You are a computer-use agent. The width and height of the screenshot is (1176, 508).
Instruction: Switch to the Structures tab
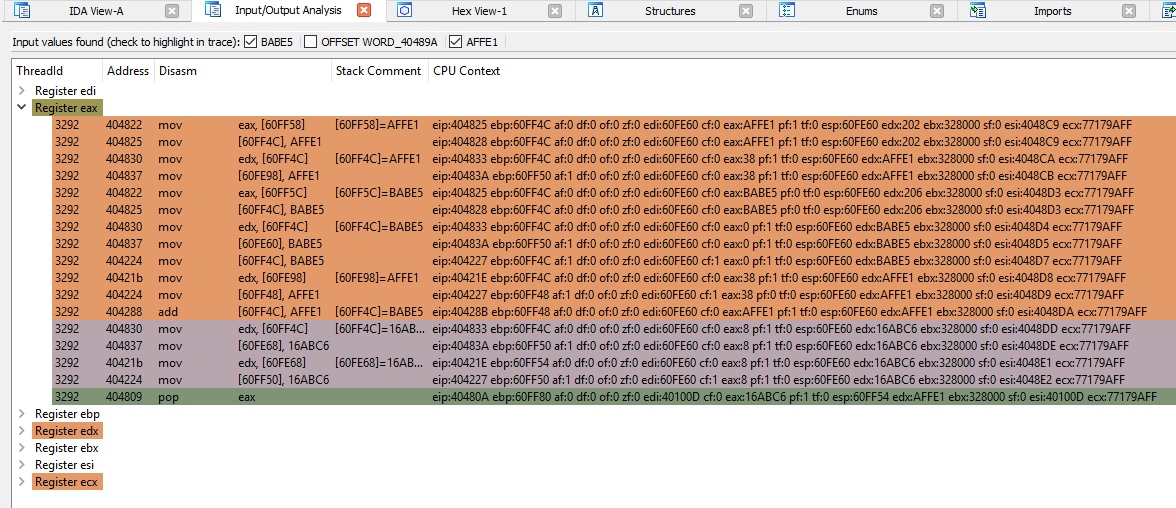[x=670, y=11]
